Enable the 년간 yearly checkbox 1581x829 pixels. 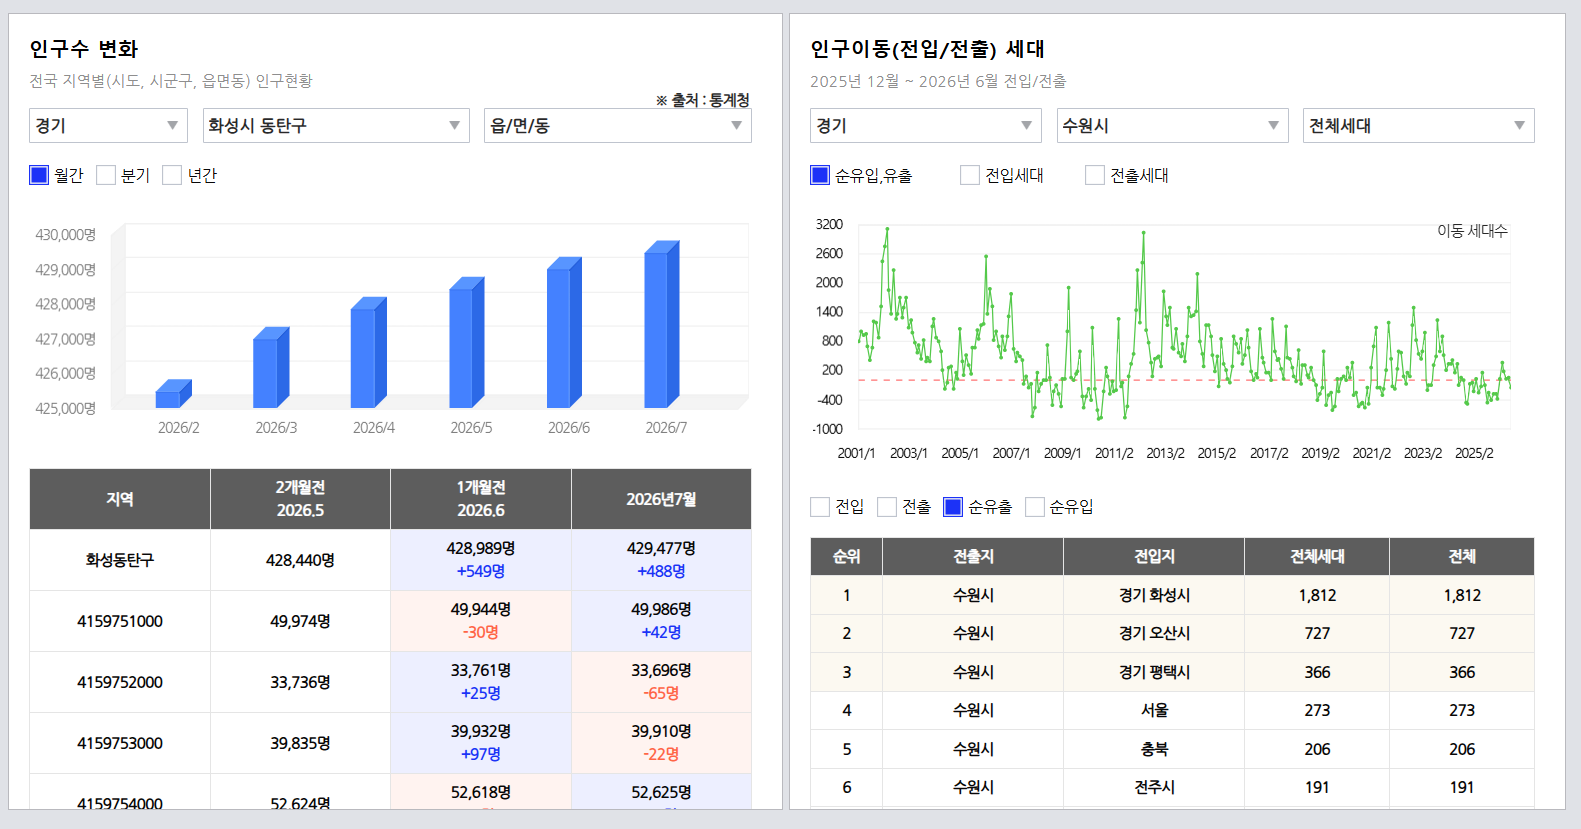point(172,175)
